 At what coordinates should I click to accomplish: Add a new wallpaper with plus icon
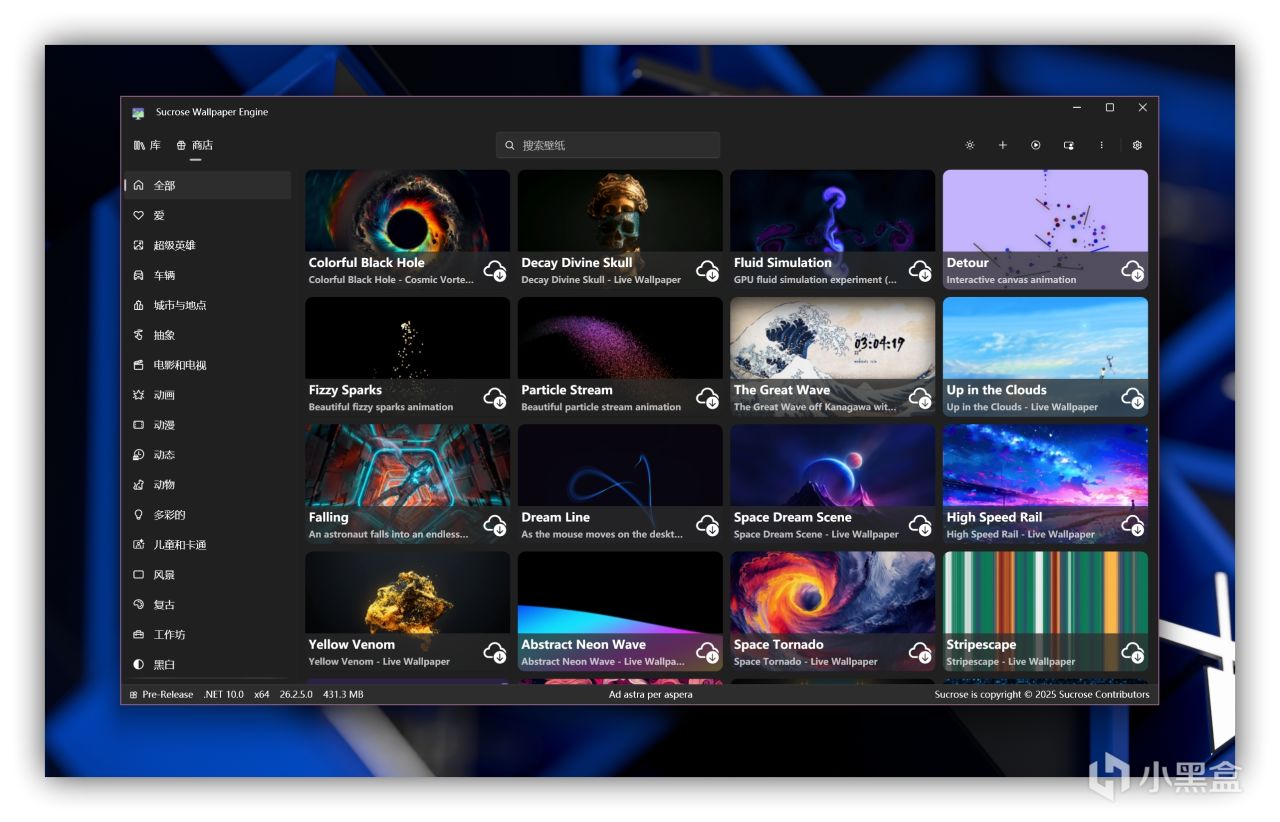[1003, 145]
